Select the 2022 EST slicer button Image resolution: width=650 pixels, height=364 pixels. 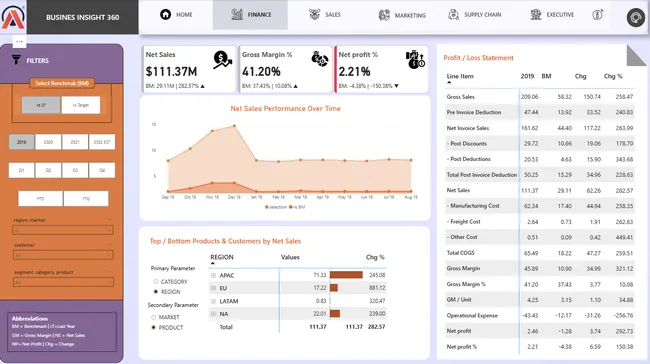[x=102, y=142]
